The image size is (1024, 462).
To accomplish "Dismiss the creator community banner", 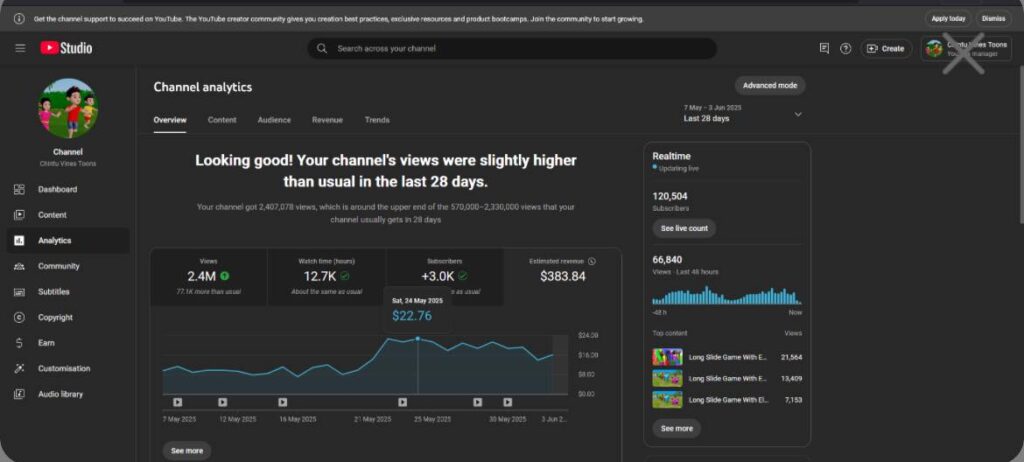I will [993, 18].
